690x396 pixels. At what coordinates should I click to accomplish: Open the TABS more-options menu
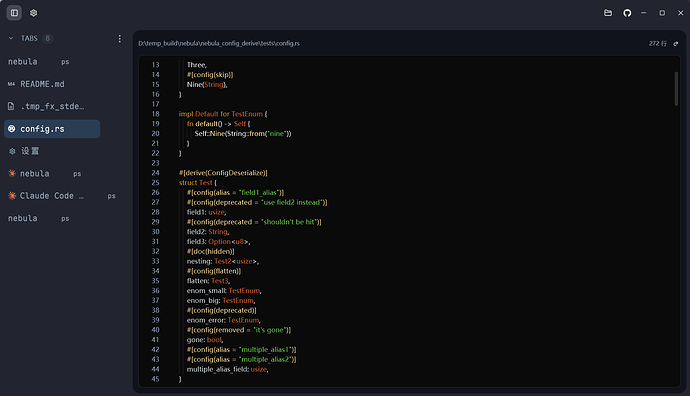(x=120, y=39)
